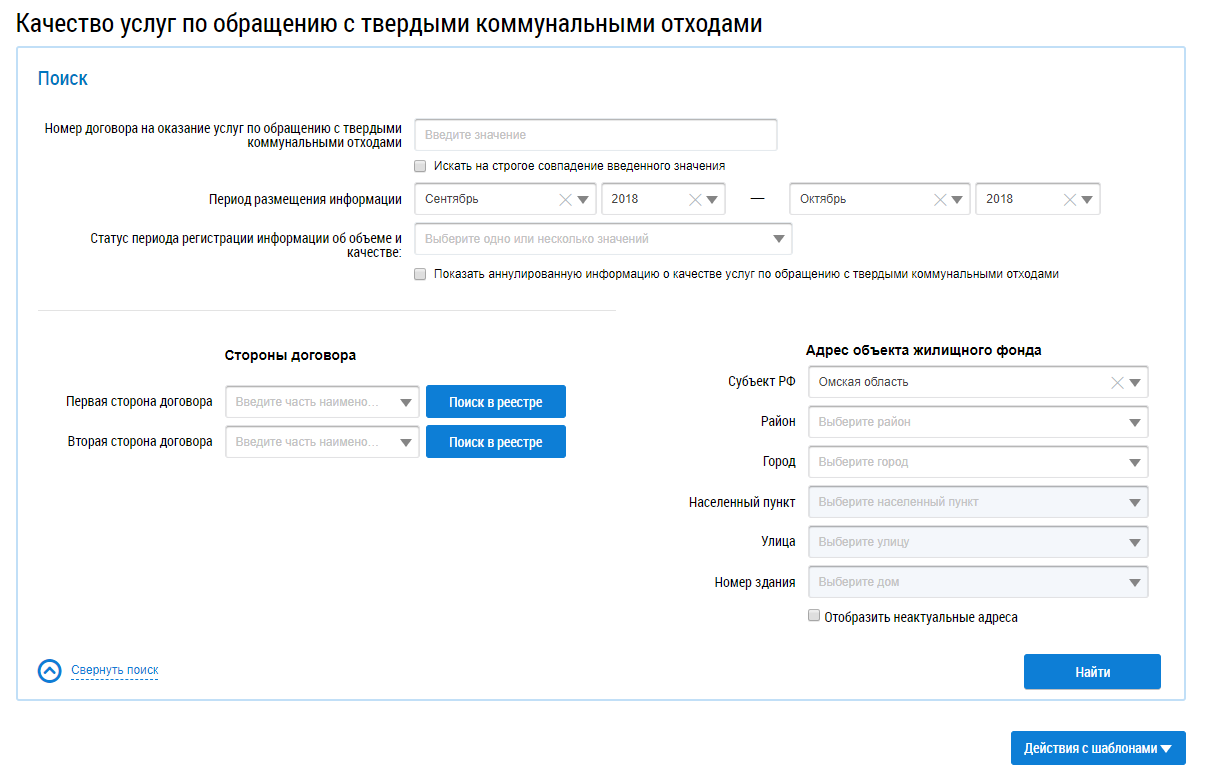Open the Сентябрь month dropdown arrow
Screen dimensions: 1209x779
coord(584,199)
